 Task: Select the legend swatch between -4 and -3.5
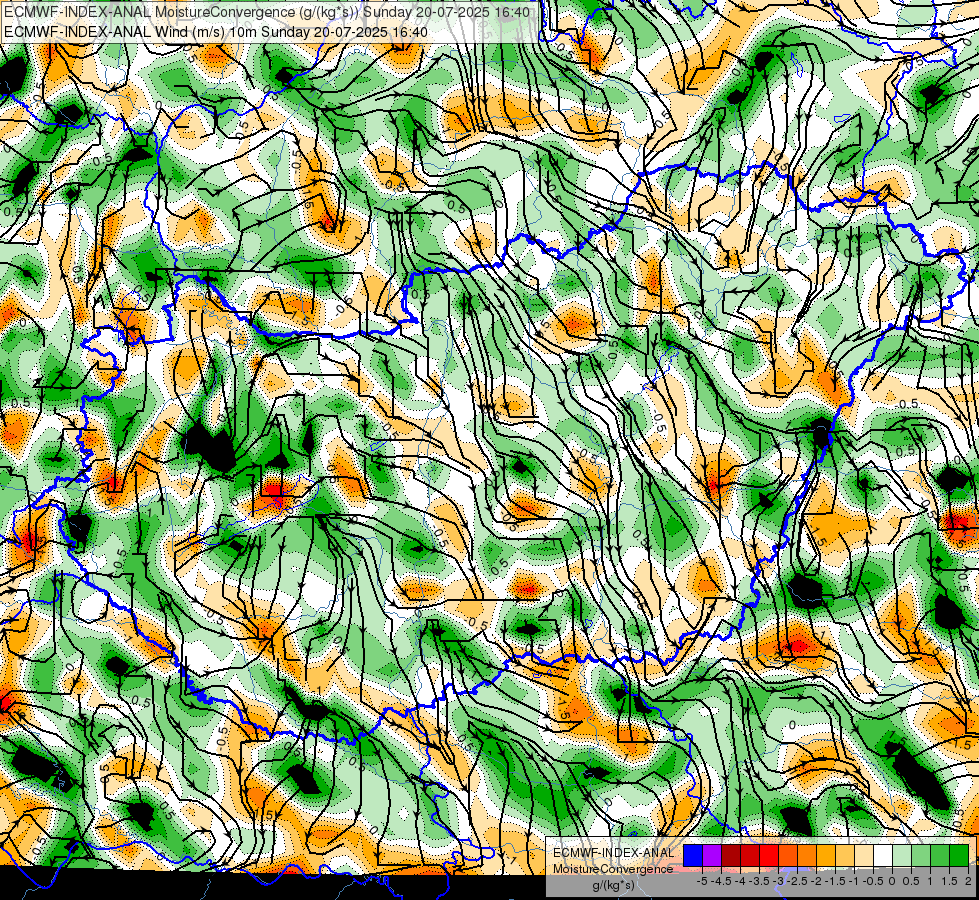pyautogui.click(x=750, y=855)
